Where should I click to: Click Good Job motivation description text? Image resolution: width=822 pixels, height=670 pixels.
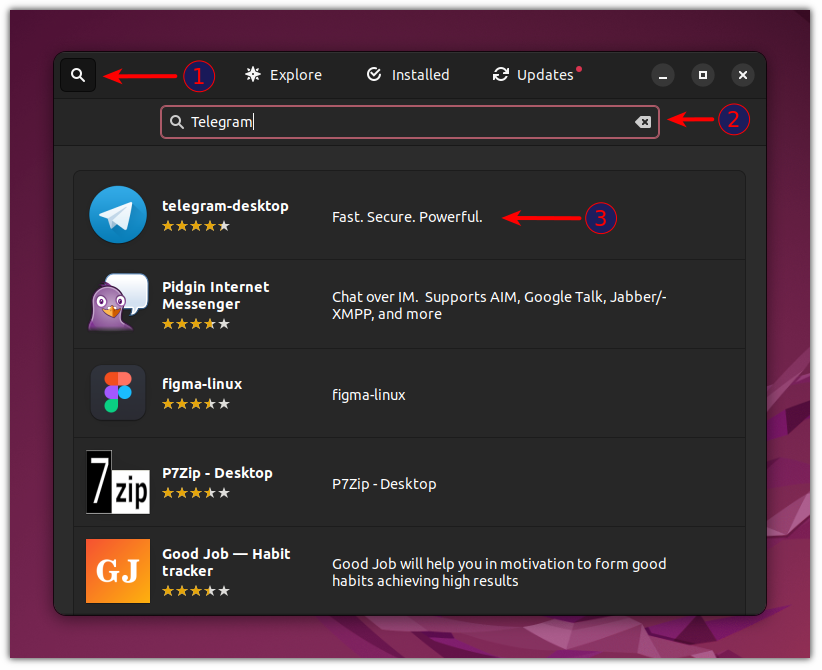tap(499, 572)
